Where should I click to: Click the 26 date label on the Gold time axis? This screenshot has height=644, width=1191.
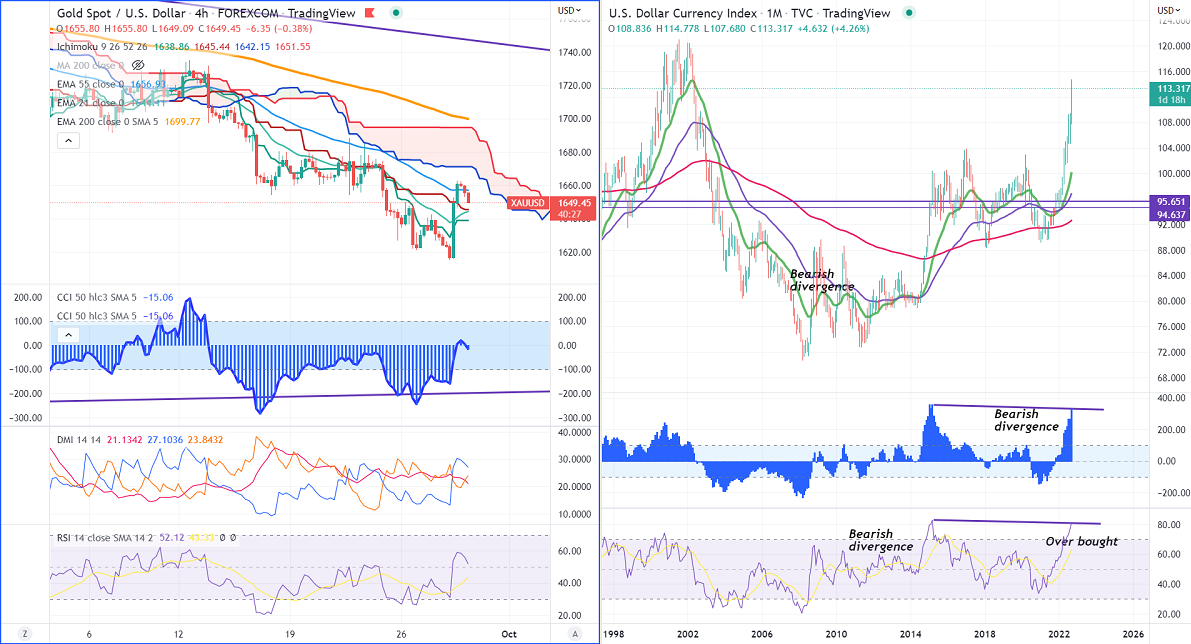(402, 634)
